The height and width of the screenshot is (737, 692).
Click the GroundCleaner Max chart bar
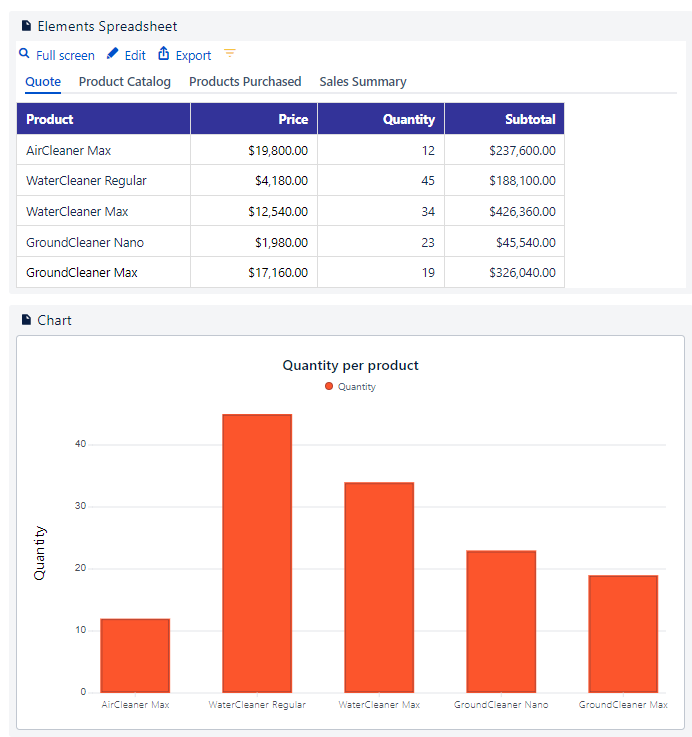pyautogui.click(x=623, y=633)
